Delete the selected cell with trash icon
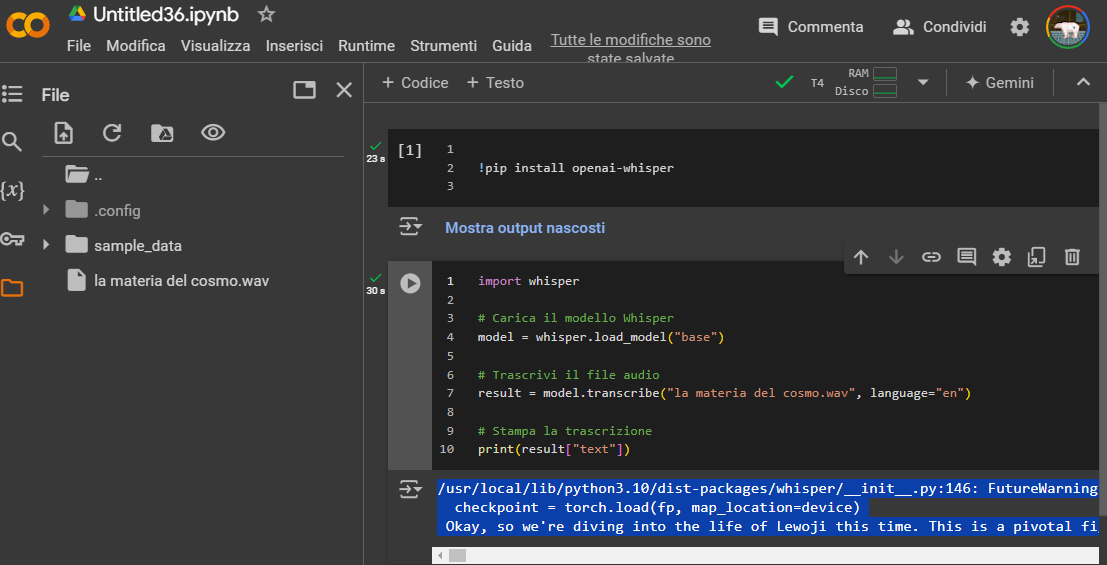1107x565 pixels. 1072,257
